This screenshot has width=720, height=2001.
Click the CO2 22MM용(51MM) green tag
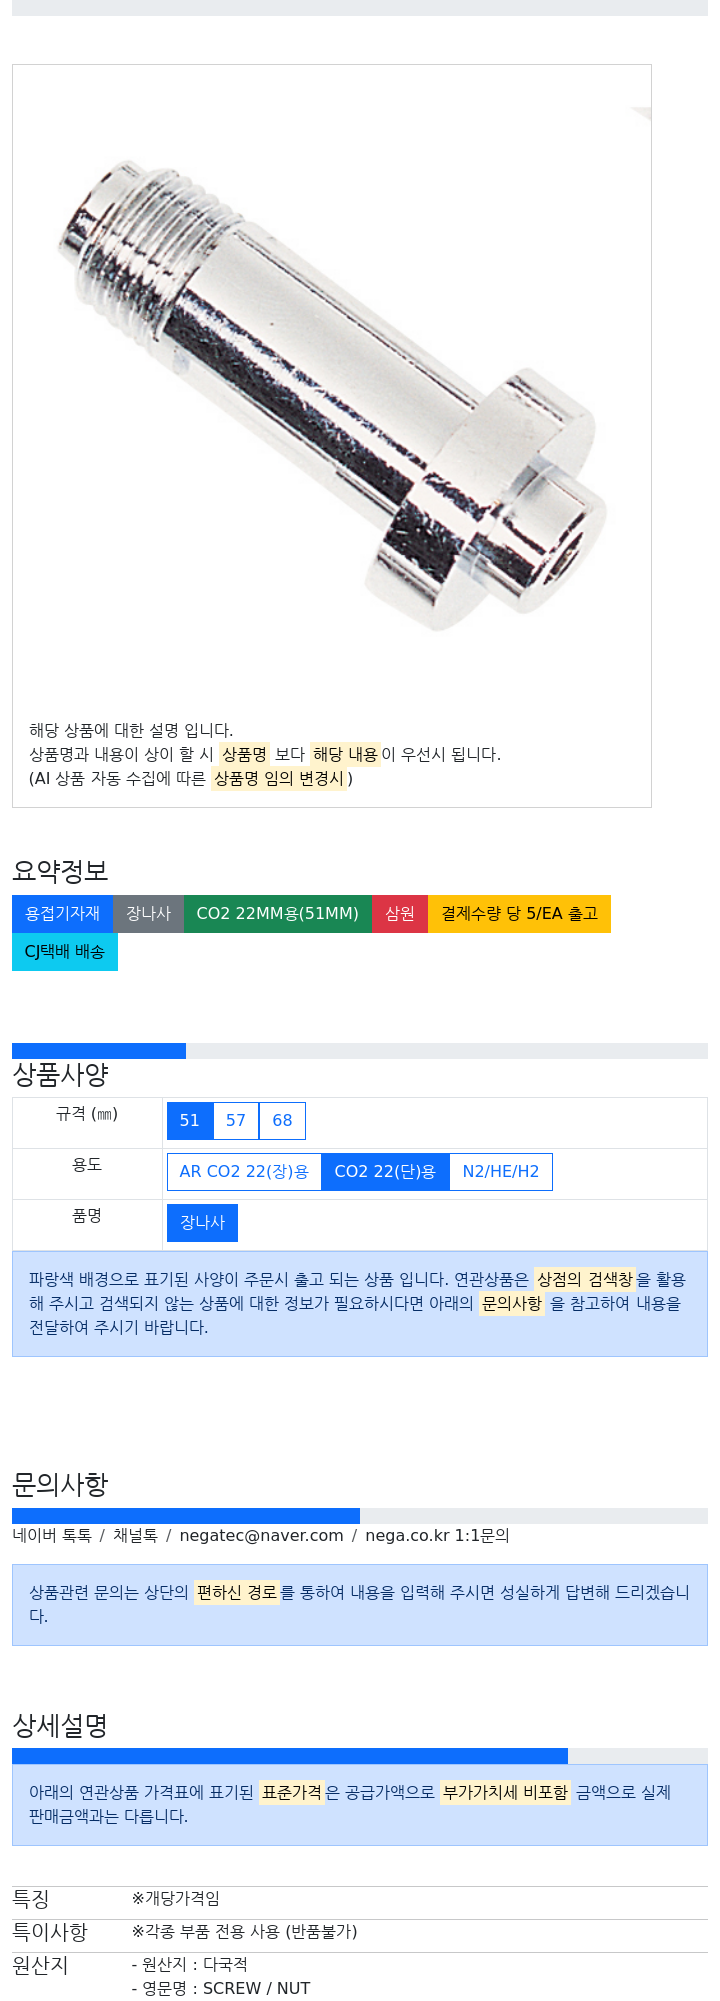[277, 914]
